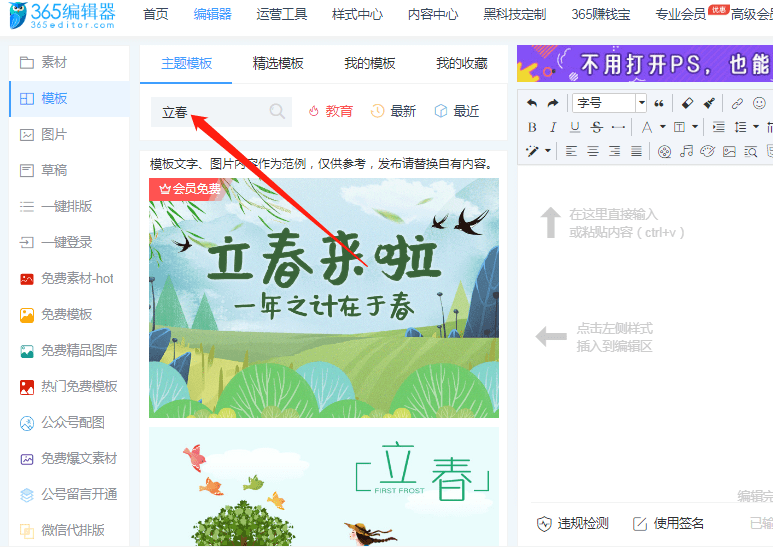Click 一键排版 in the sidebar
The height and width of the screenshot is (547, 773).
[69, 206]
